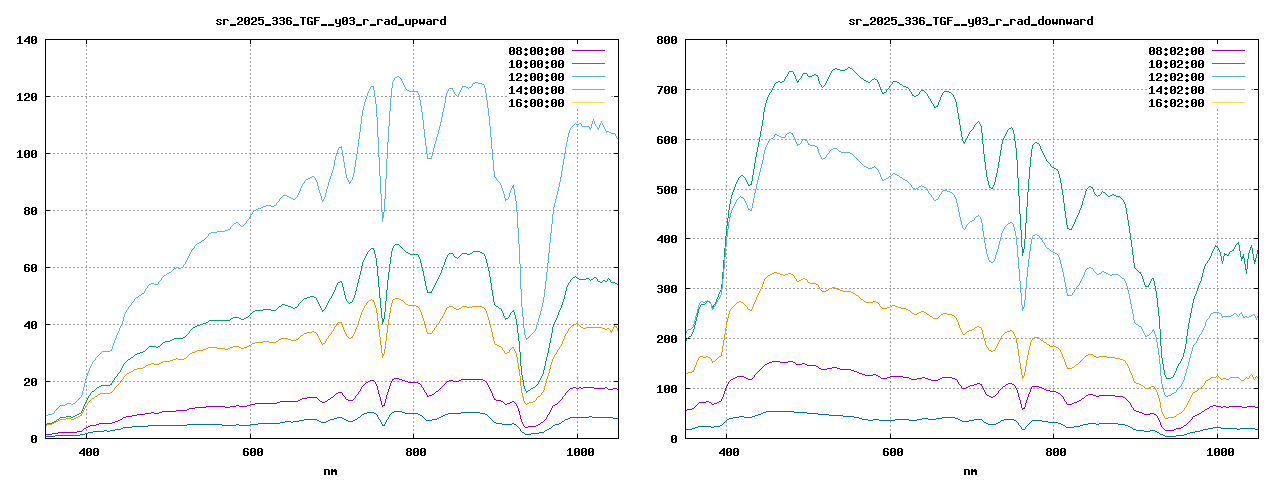Click the 800 y-axis tick on downward chart
The width and height of the screenshot is (1280, 480).
(x=666, y=40)
